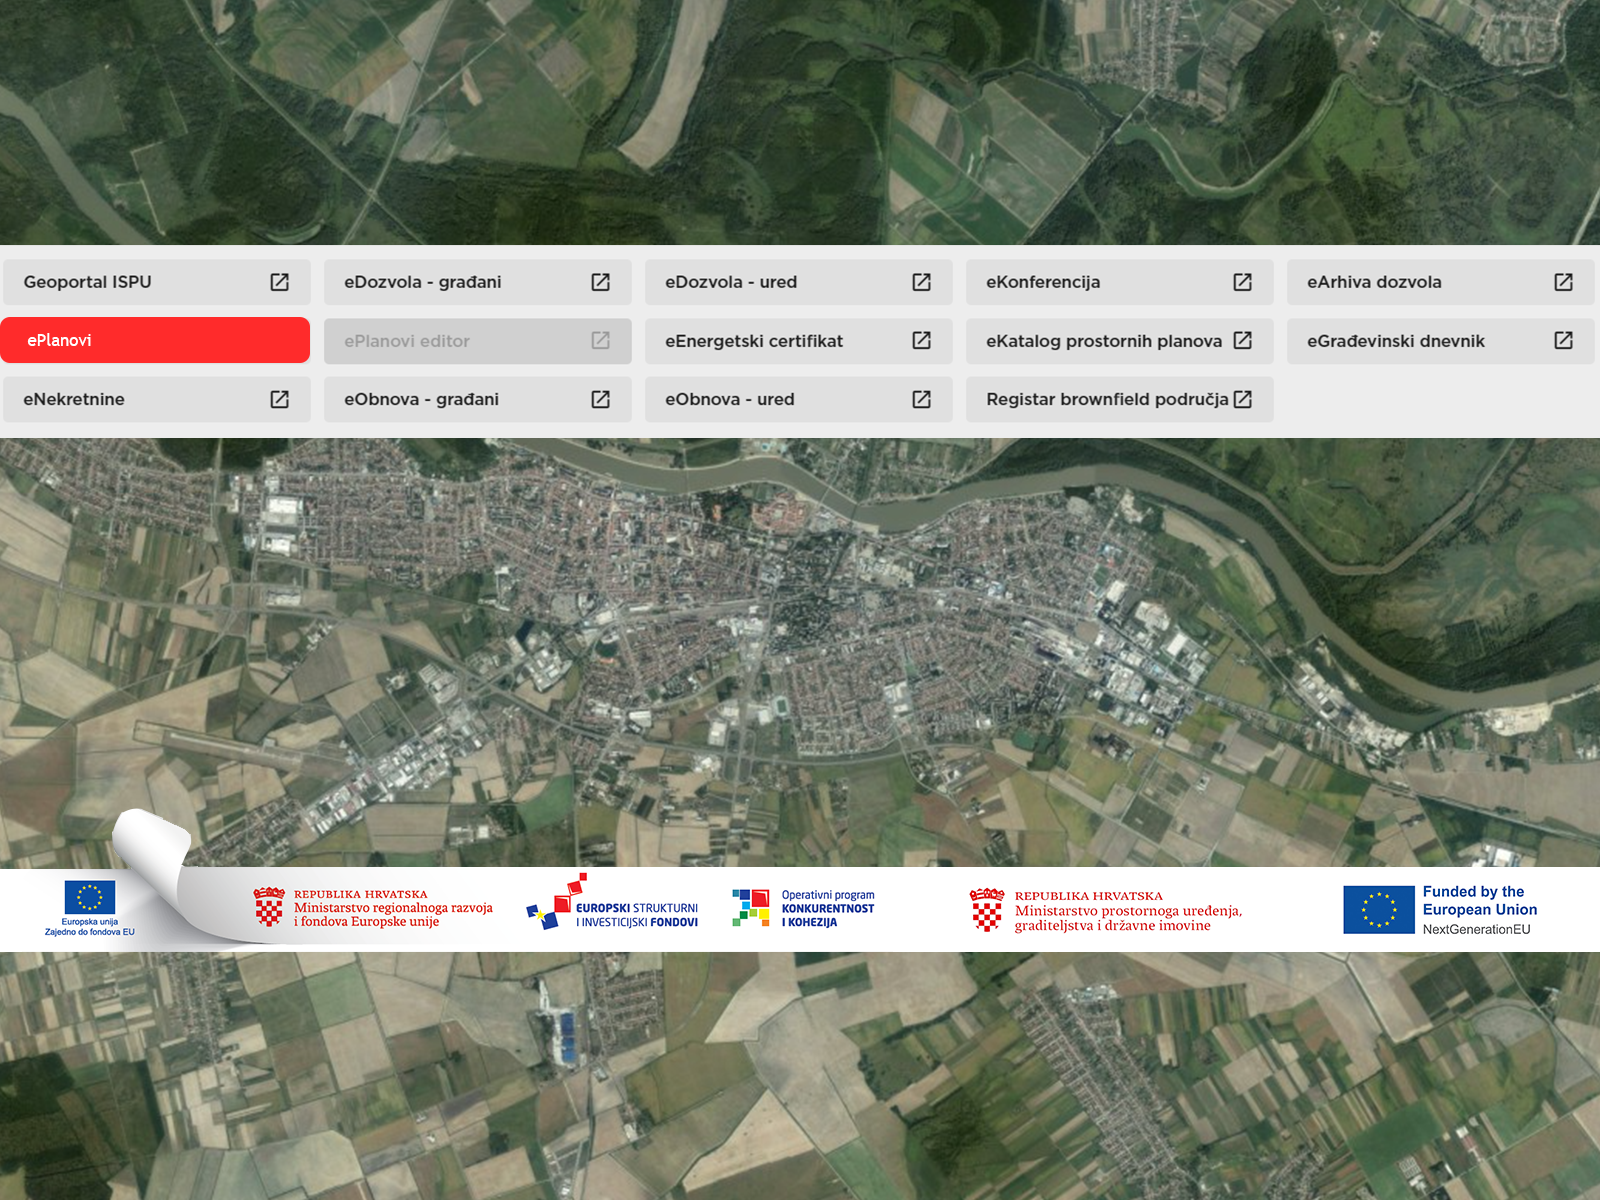
Task: Select the highlighted ePlanovi tile
Action: click(x=155, y=341)
